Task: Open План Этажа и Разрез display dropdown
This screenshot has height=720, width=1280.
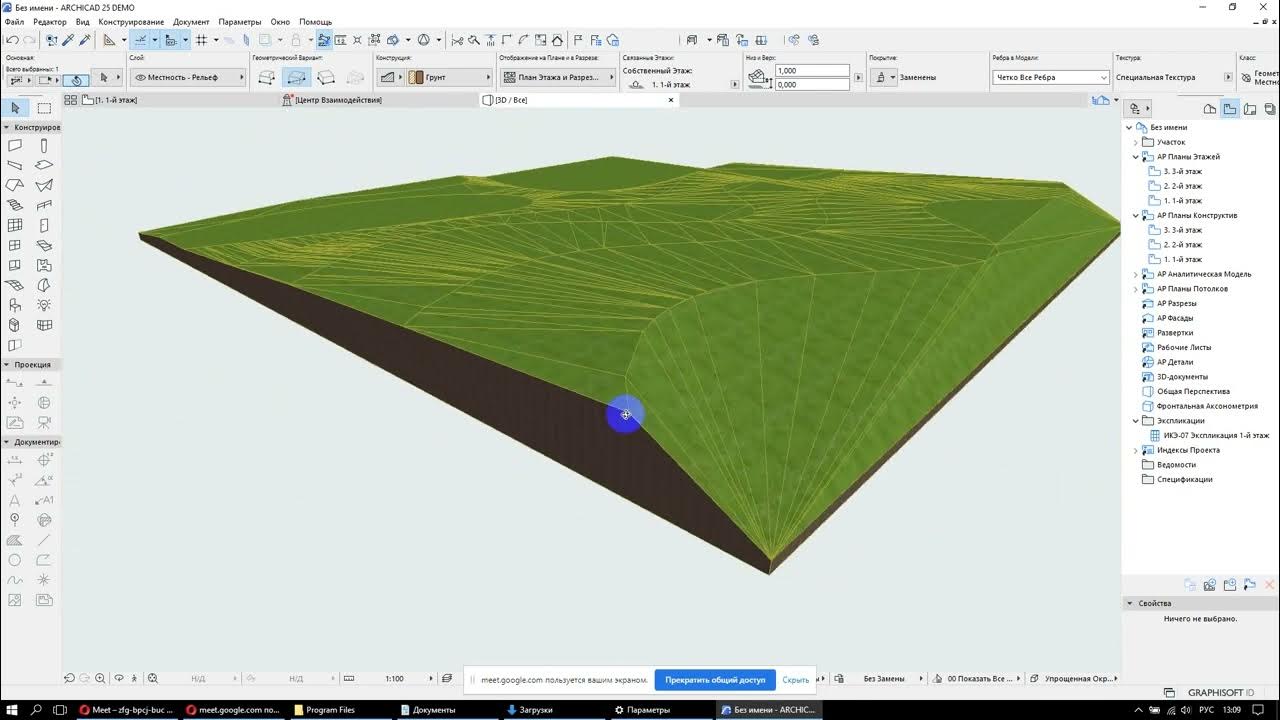Action: click(556, 77)
